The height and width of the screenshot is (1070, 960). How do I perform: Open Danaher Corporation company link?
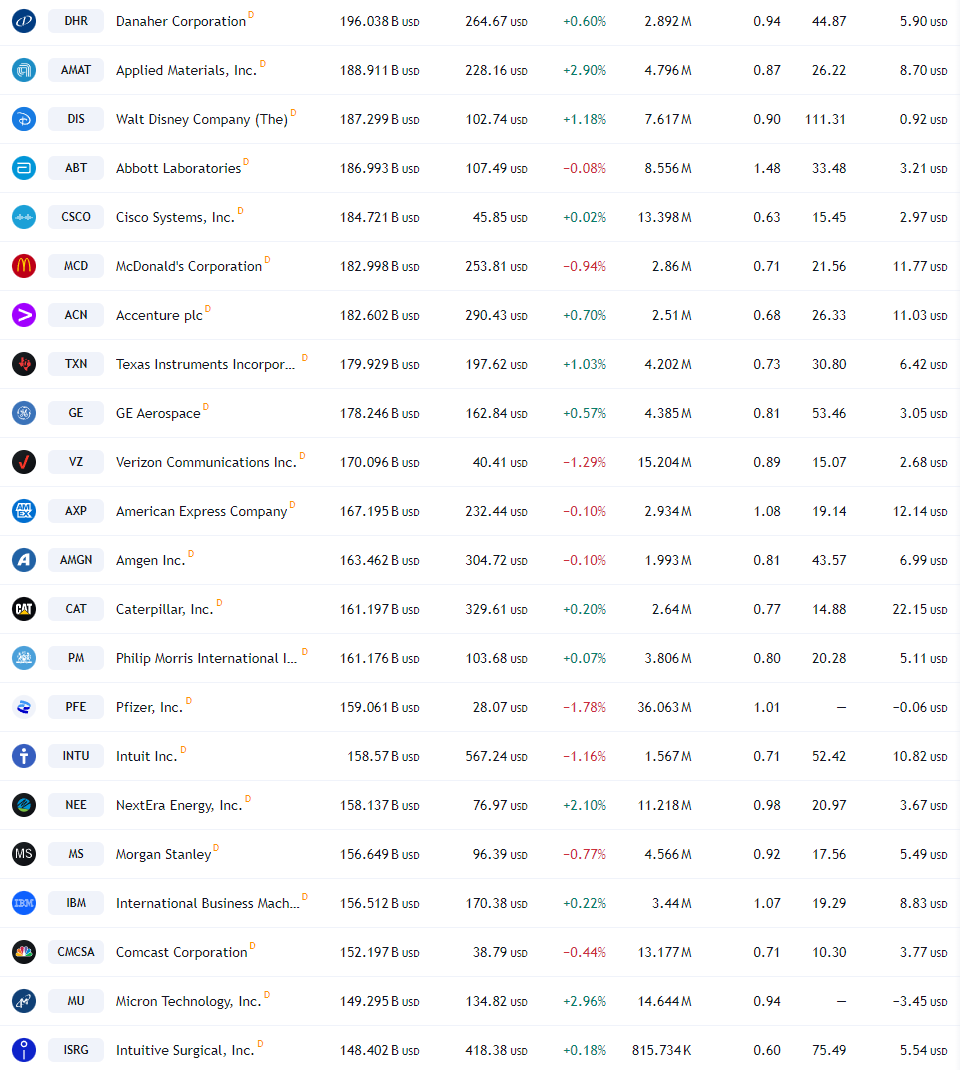(x=181, y=21)
